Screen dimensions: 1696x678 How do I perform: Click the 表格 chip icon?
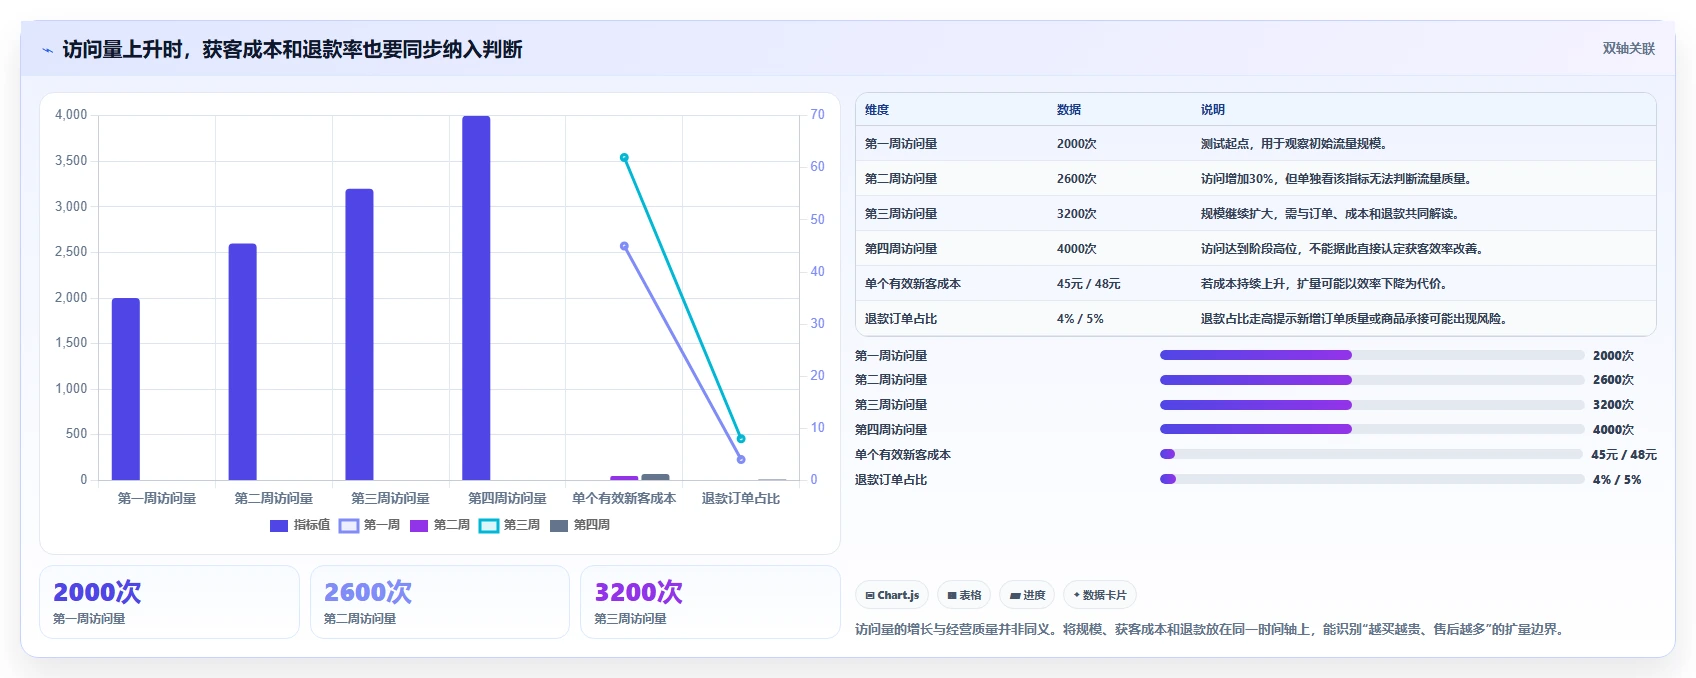pyautogui.click(x=952, y=595)
